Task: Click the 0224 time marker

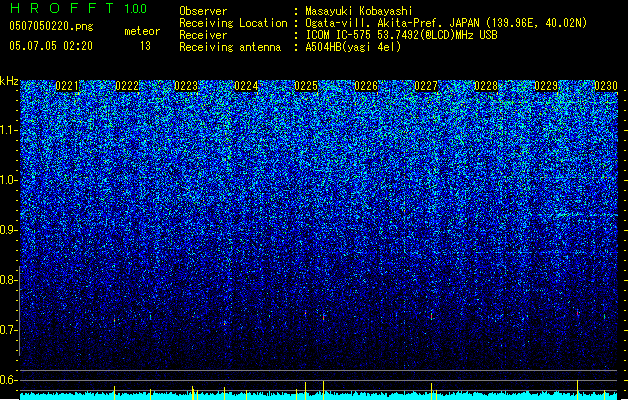Action: point(246,86)
